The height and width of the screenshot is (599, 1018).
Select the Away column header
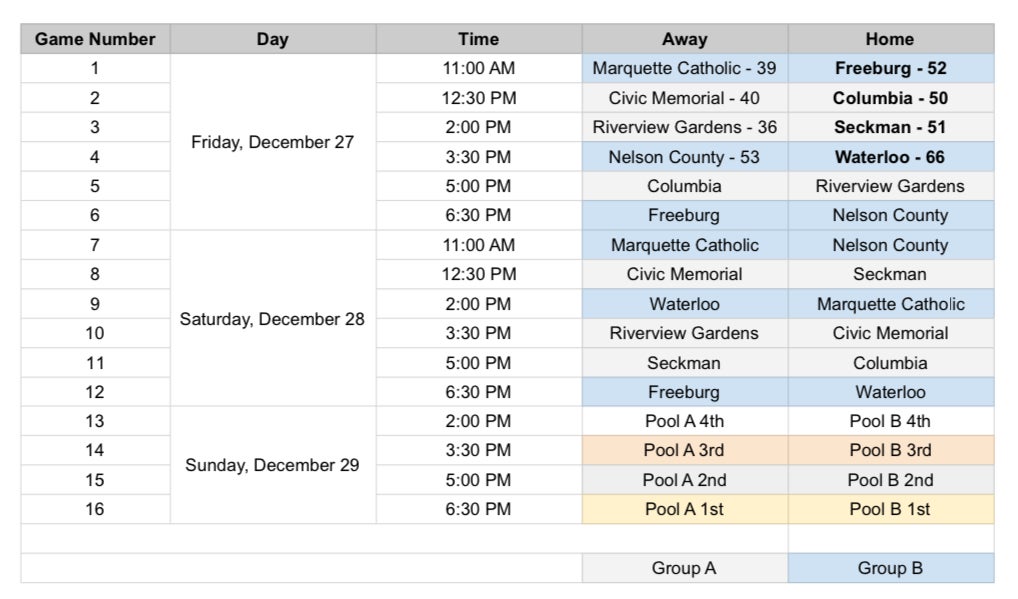coord(684,39)
